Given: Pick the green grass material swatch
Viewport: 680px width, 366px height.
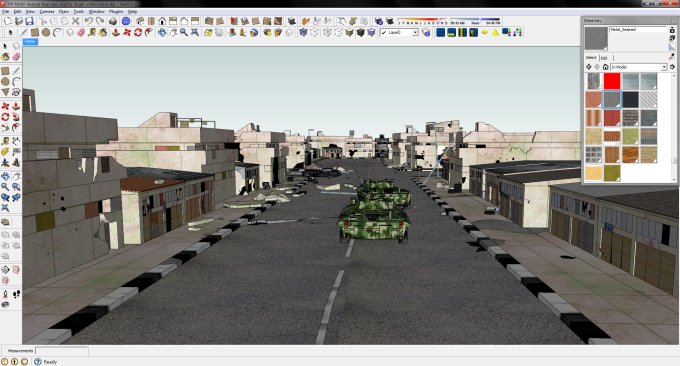Looking at the screenshot, I should pos(630,136).
